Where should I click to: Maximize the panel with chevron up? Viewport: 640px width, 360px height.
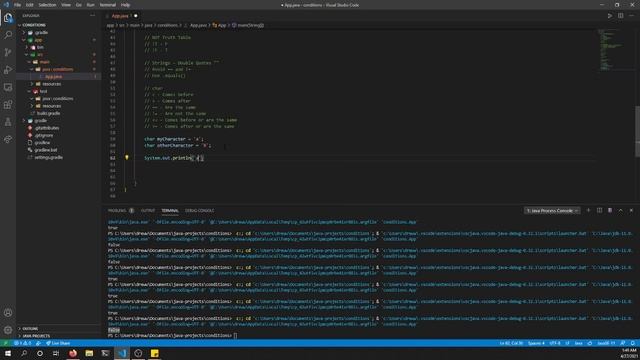(x=620, y=210)
